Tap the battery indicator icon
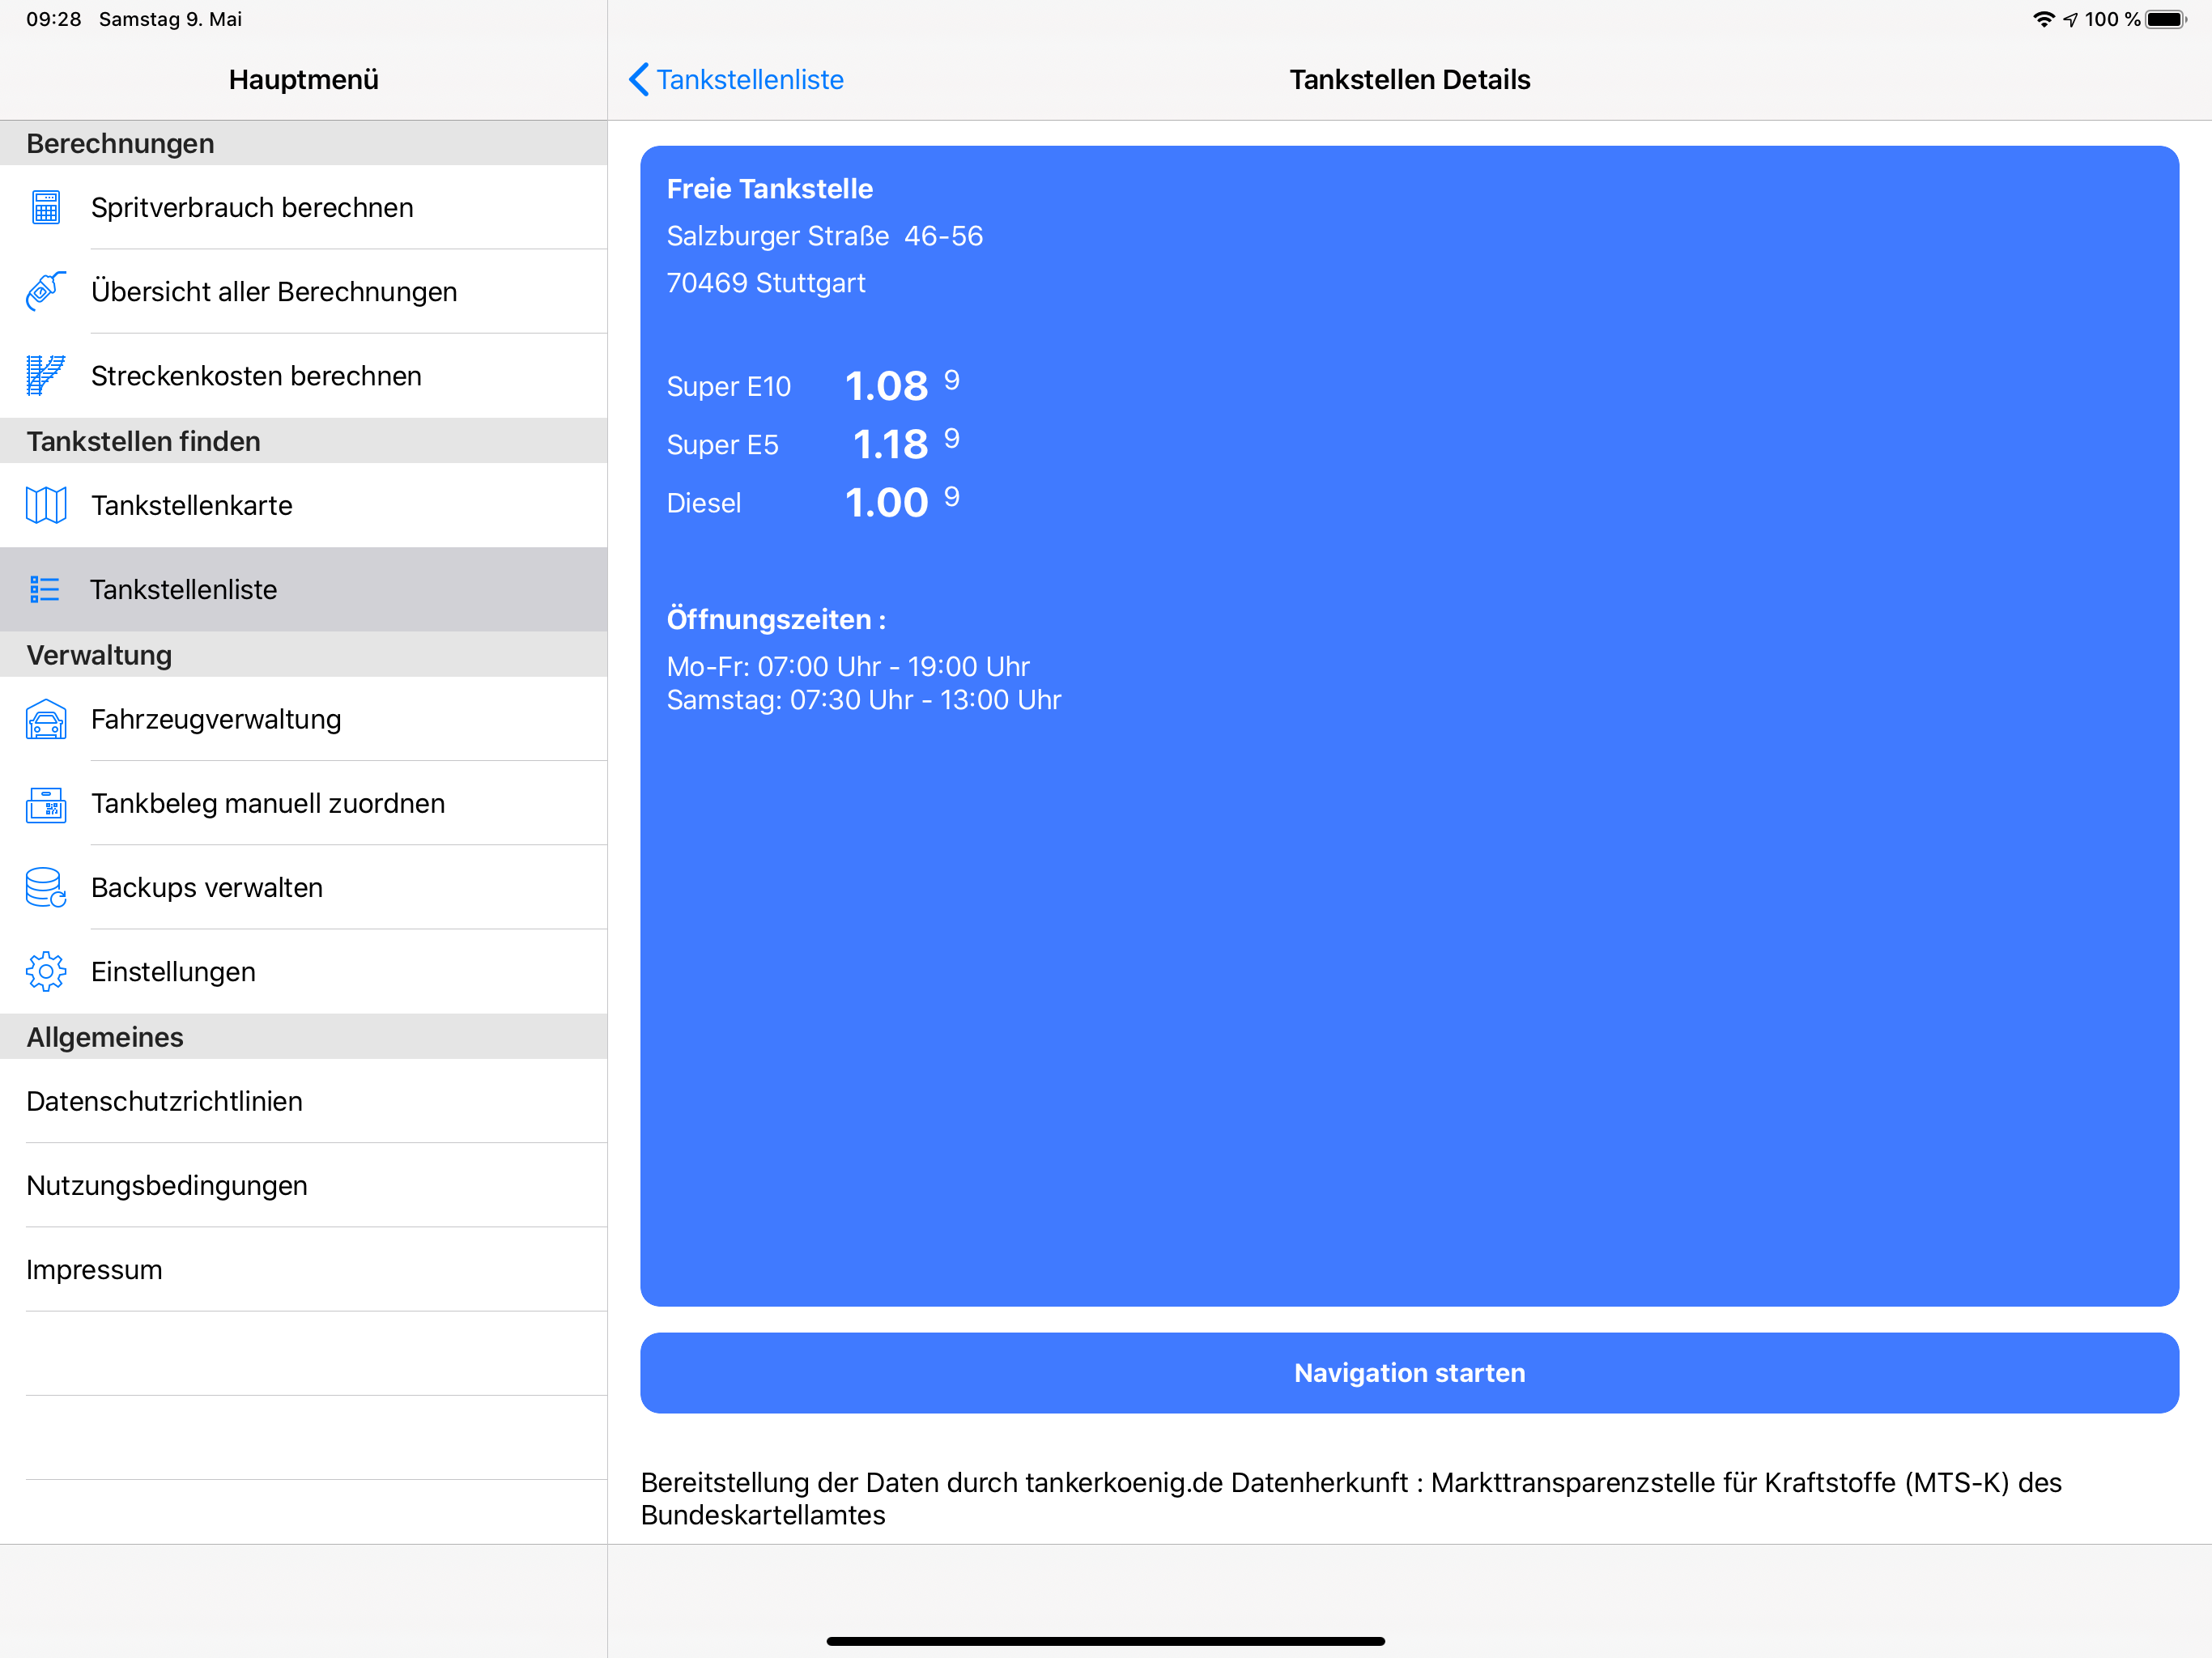Screen dimensions: 2212x1658 tap(2167, 19)
